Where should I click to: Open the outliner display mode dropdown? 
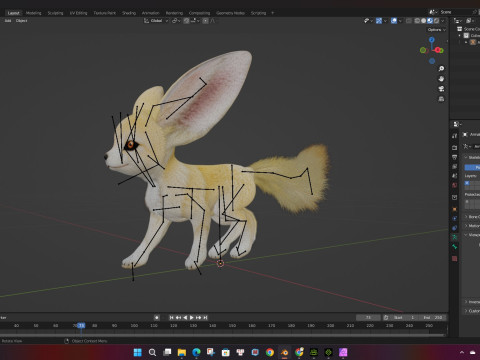(x=459, y=21)
